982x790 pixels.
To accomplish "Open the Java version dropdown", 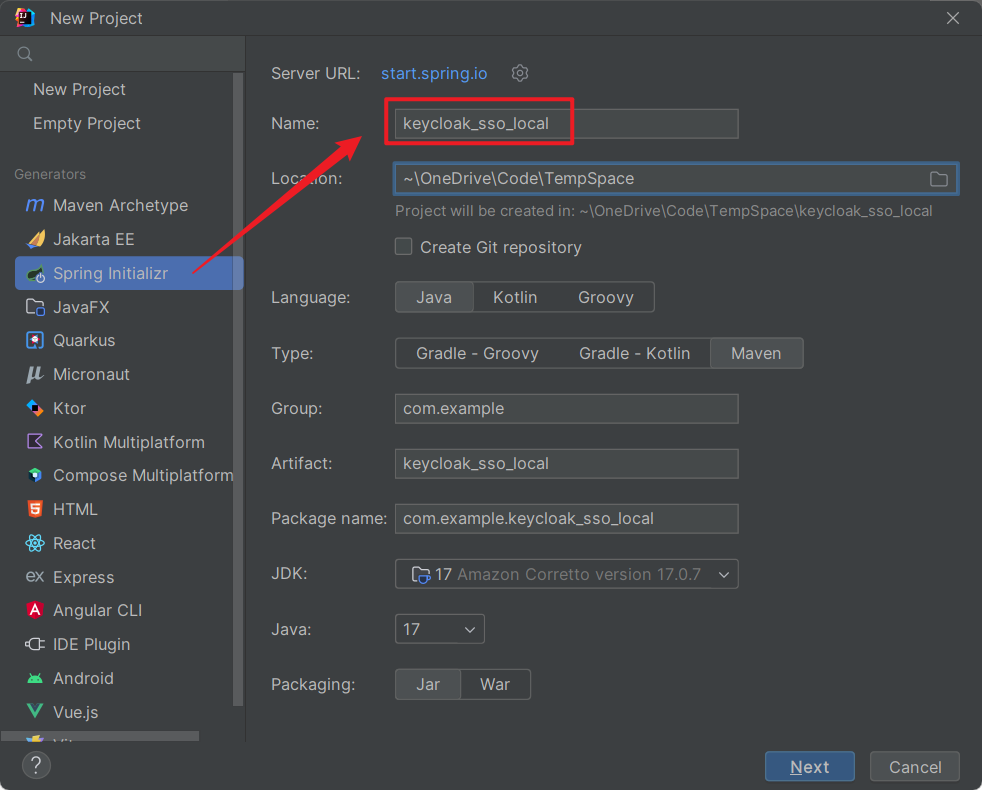I will coord(440,629).
